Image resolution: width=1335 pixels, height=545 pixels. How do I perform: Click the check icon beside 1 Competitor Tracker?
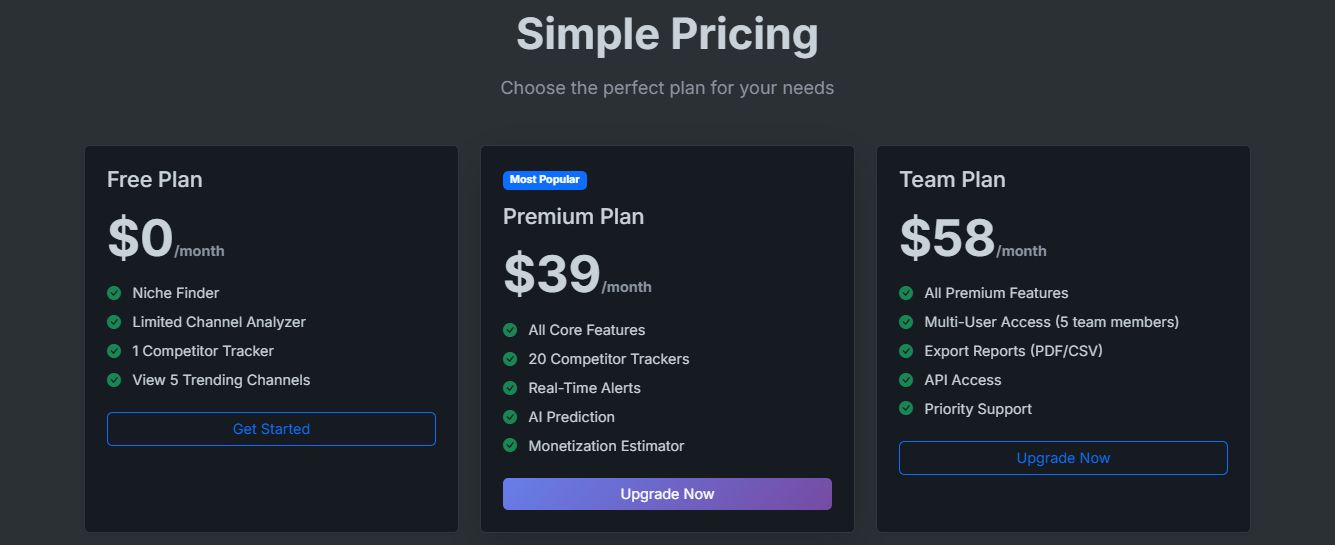[x=114, y=351]
